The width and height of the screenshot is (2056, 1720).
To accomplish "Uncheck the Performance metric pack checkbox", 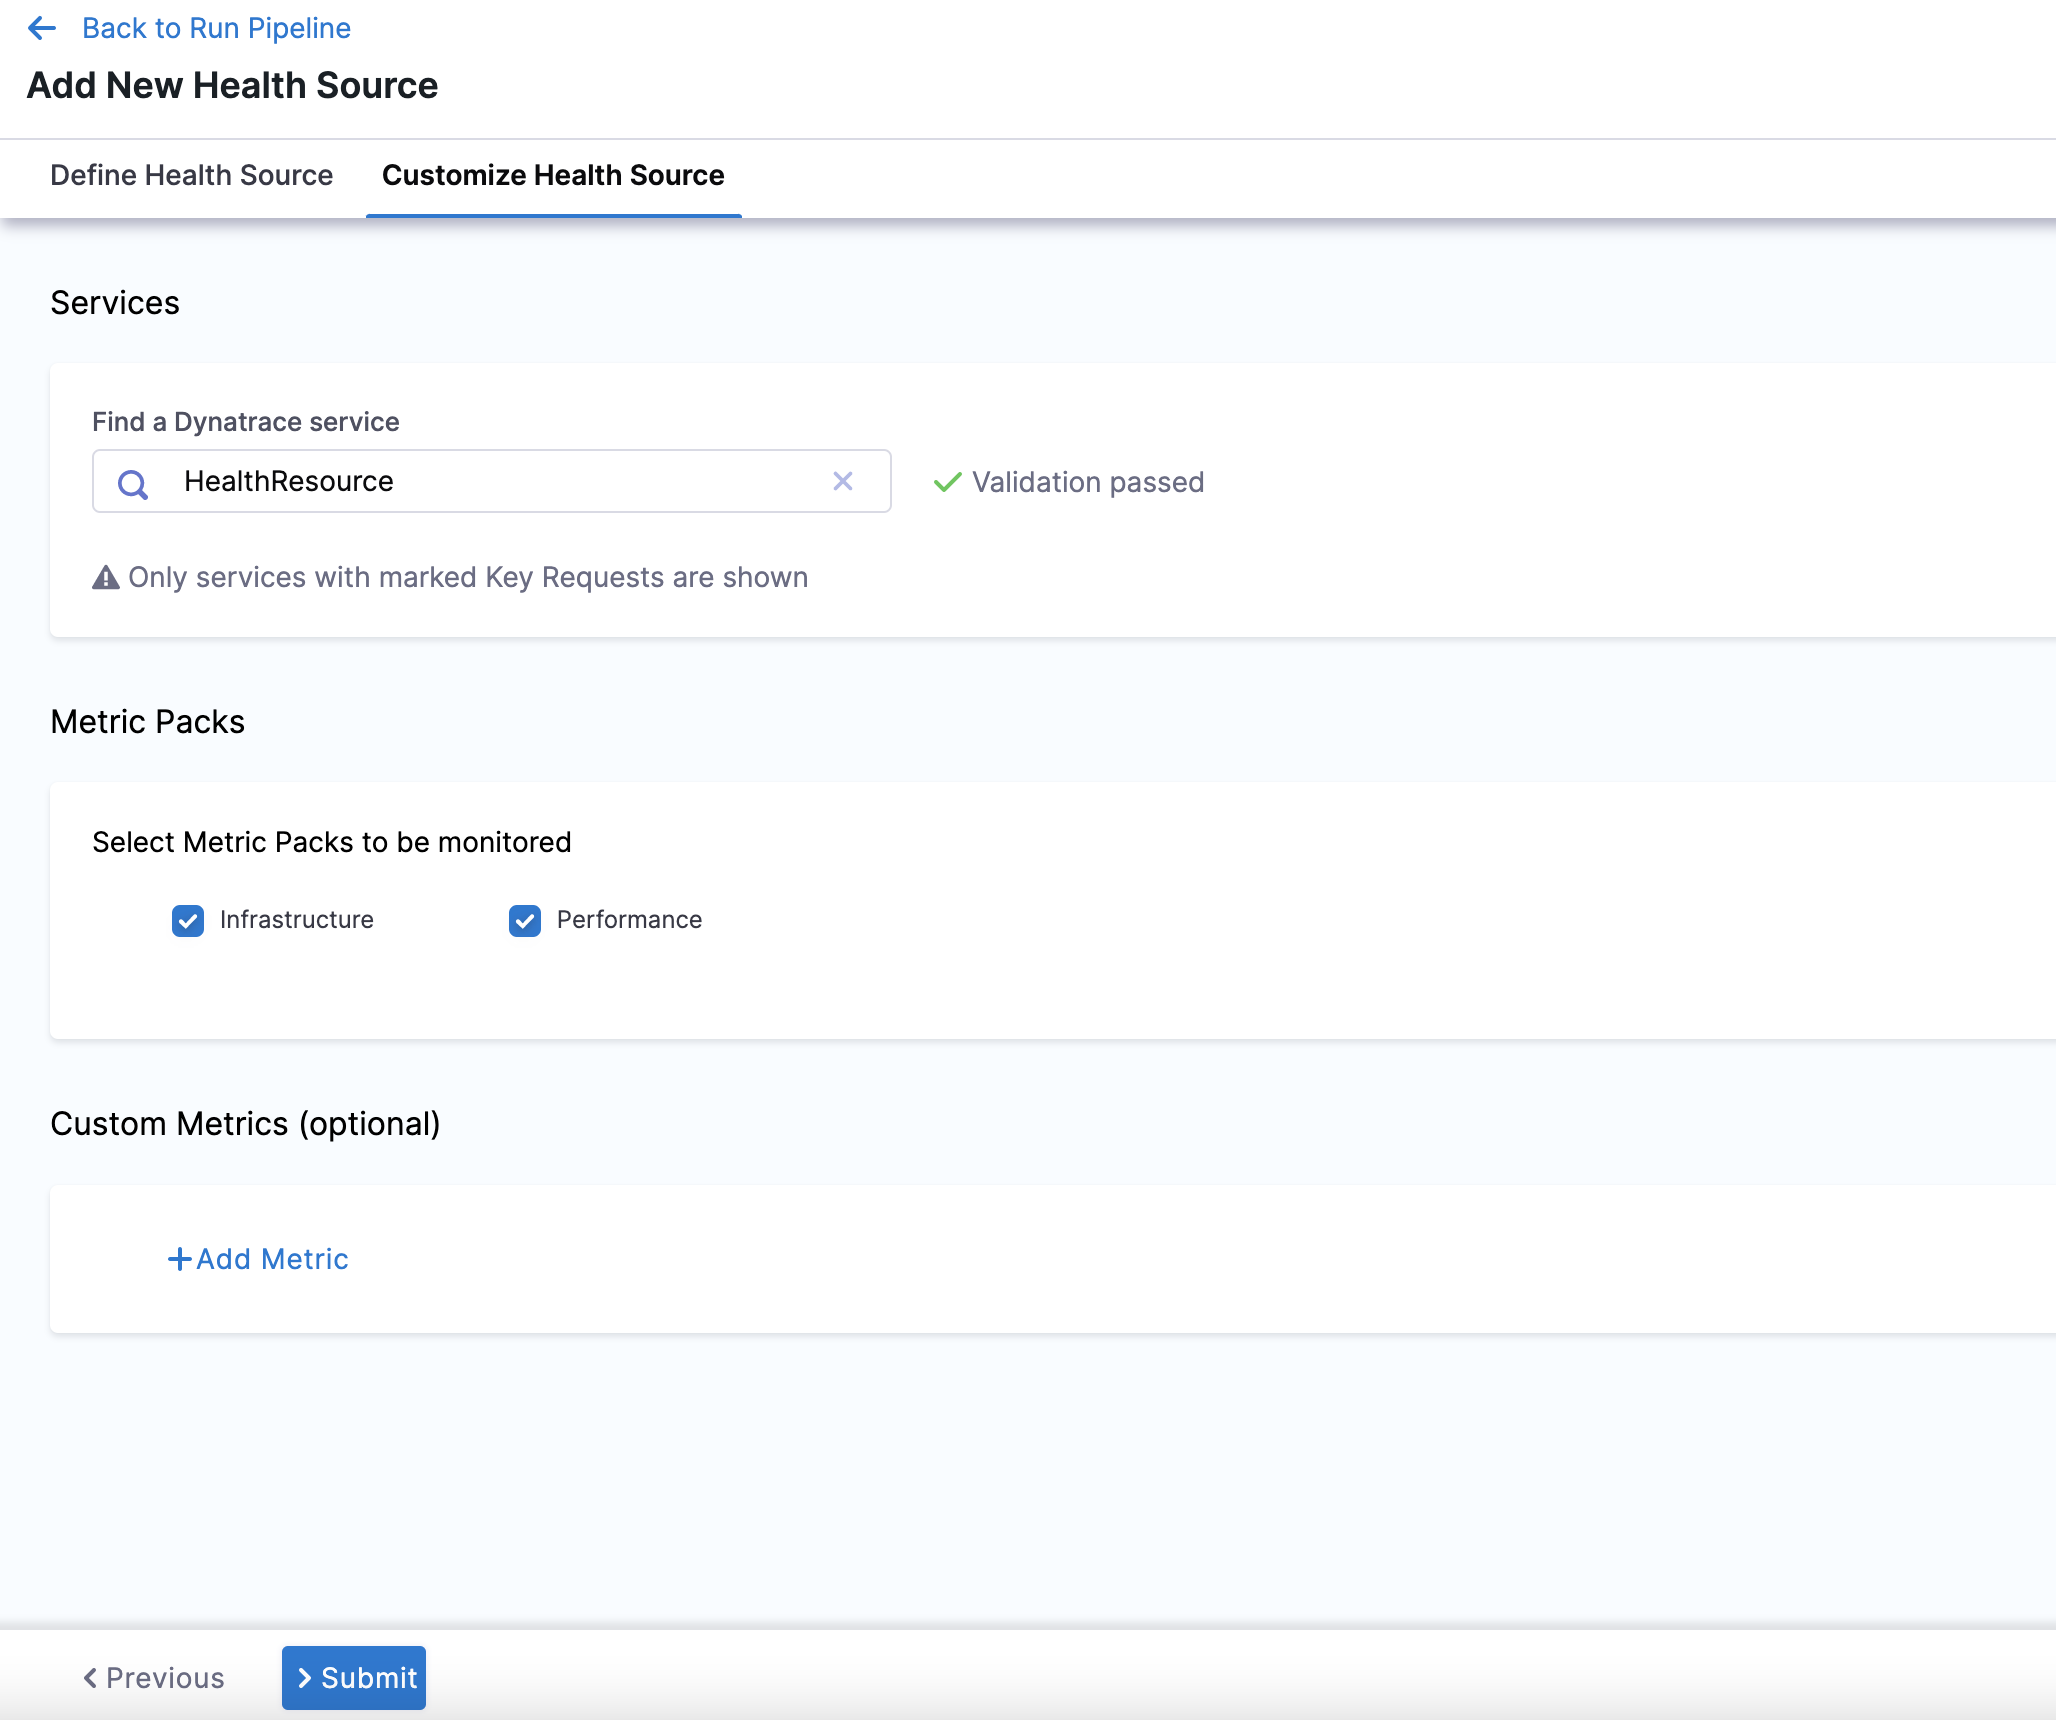I will pos(525,920).
